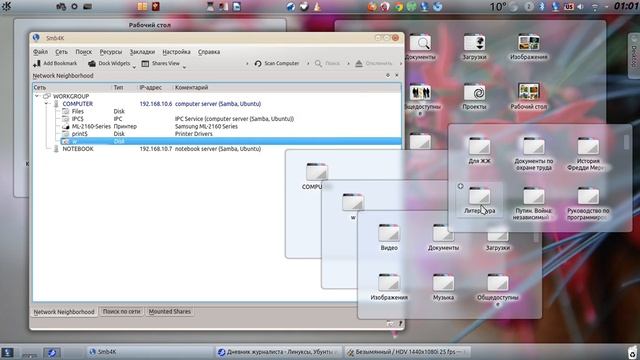Open the Shares View dropdown arrow

184,67
